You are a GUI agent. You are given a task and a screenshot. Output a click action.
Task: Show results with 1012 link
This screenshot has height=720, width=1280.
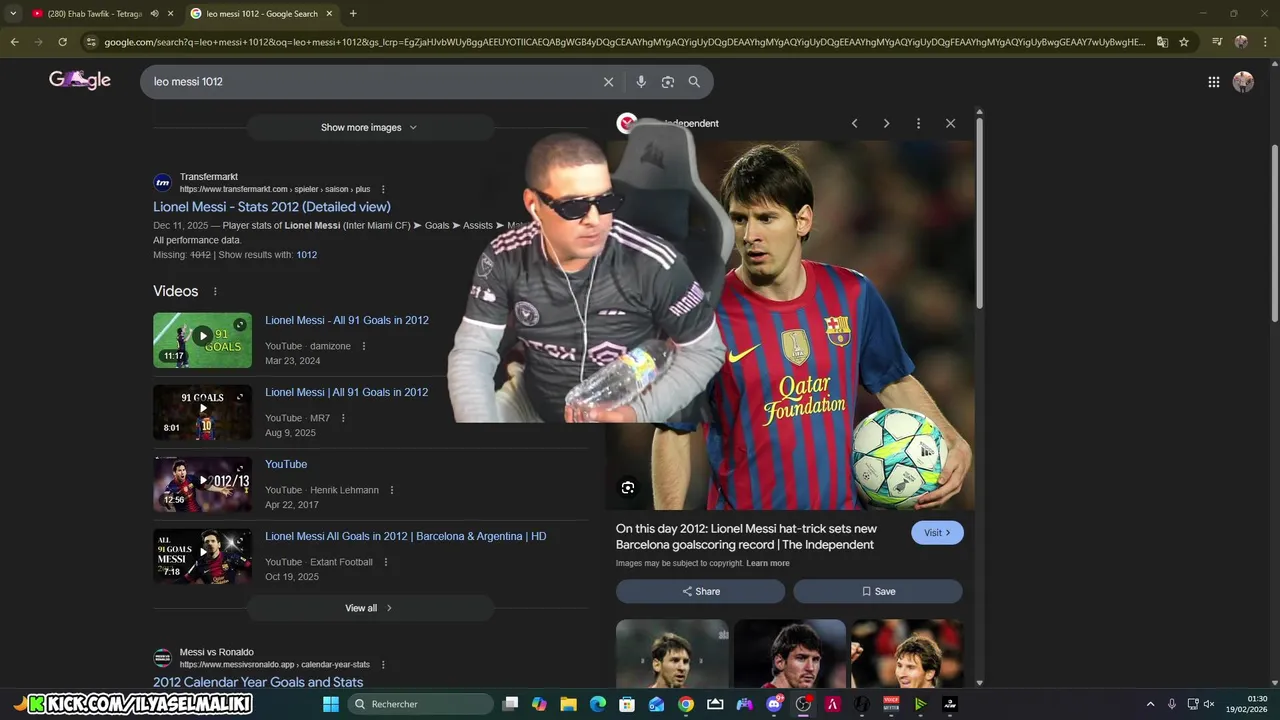(x=307, y=255)
